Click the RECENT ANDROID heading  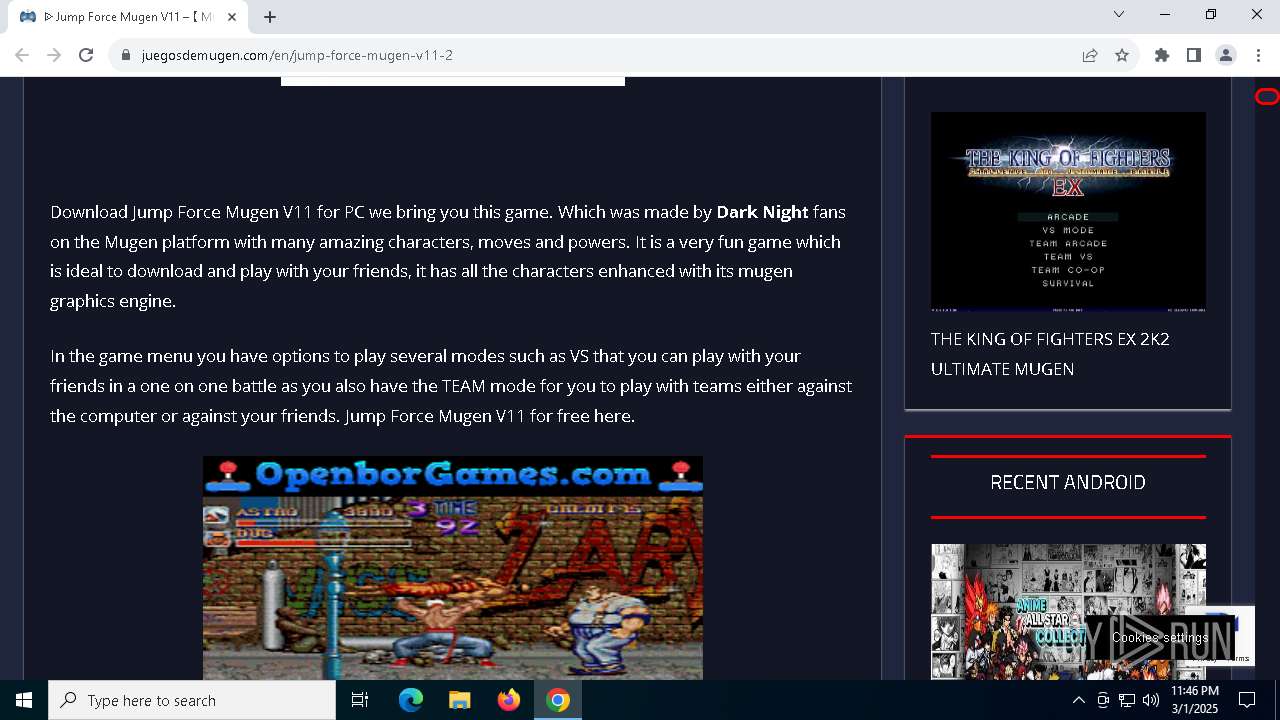coord(1068,482)
